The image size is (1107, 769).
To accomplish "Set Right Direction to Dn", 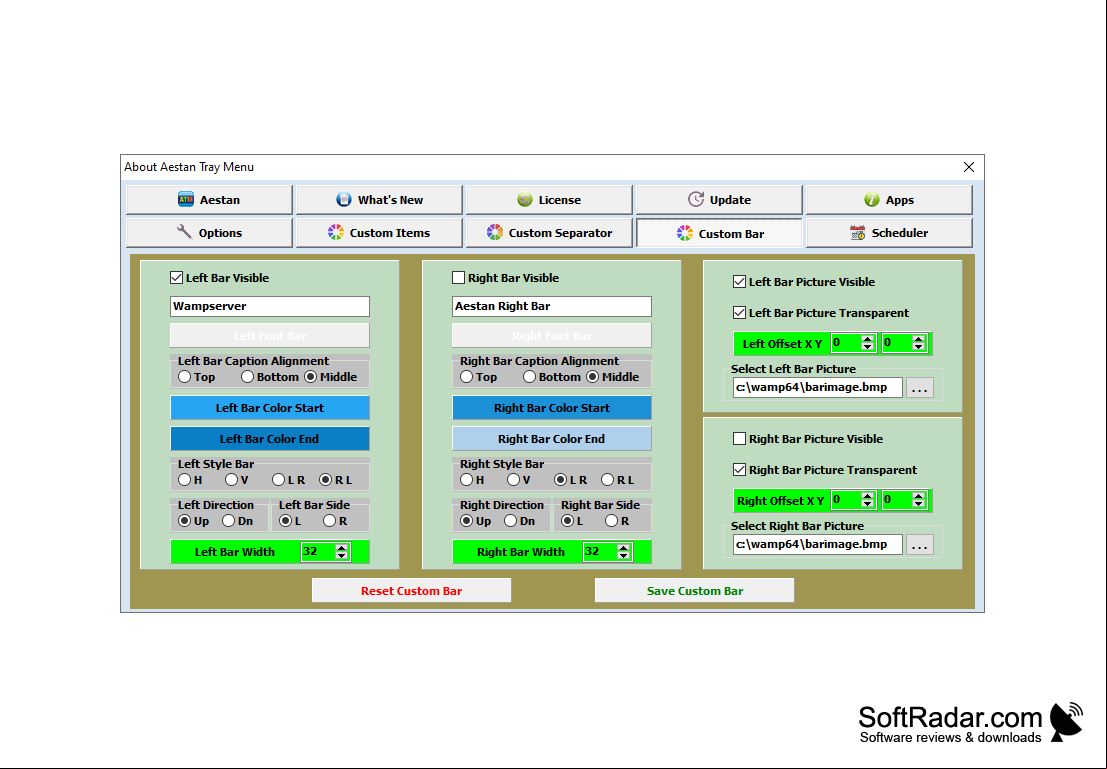I will click(x=511, y=521).
